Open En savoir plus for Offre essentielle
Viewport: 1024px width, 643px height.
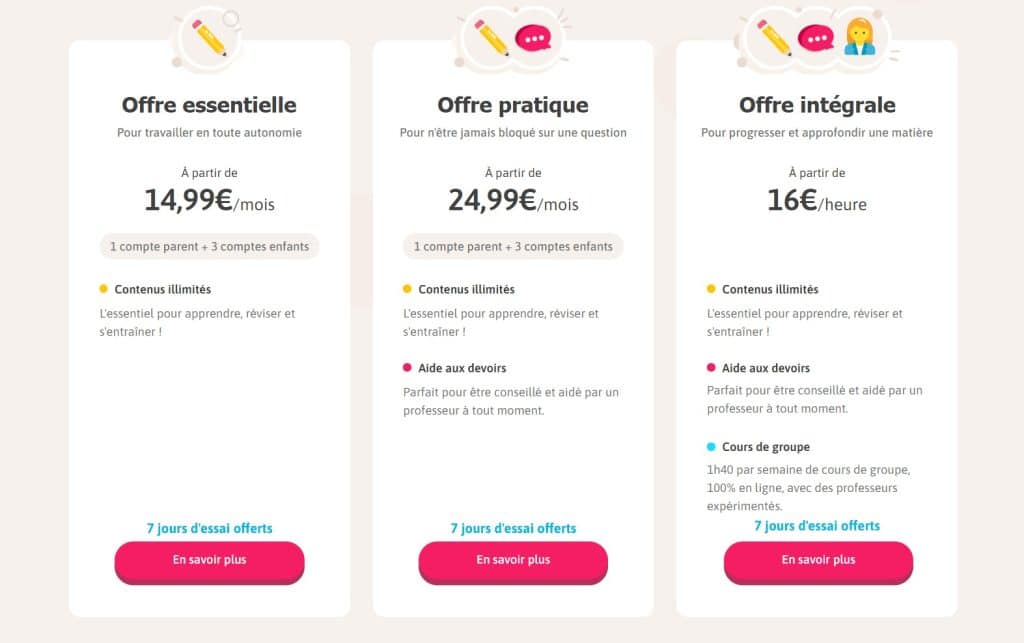click(209, 562)
